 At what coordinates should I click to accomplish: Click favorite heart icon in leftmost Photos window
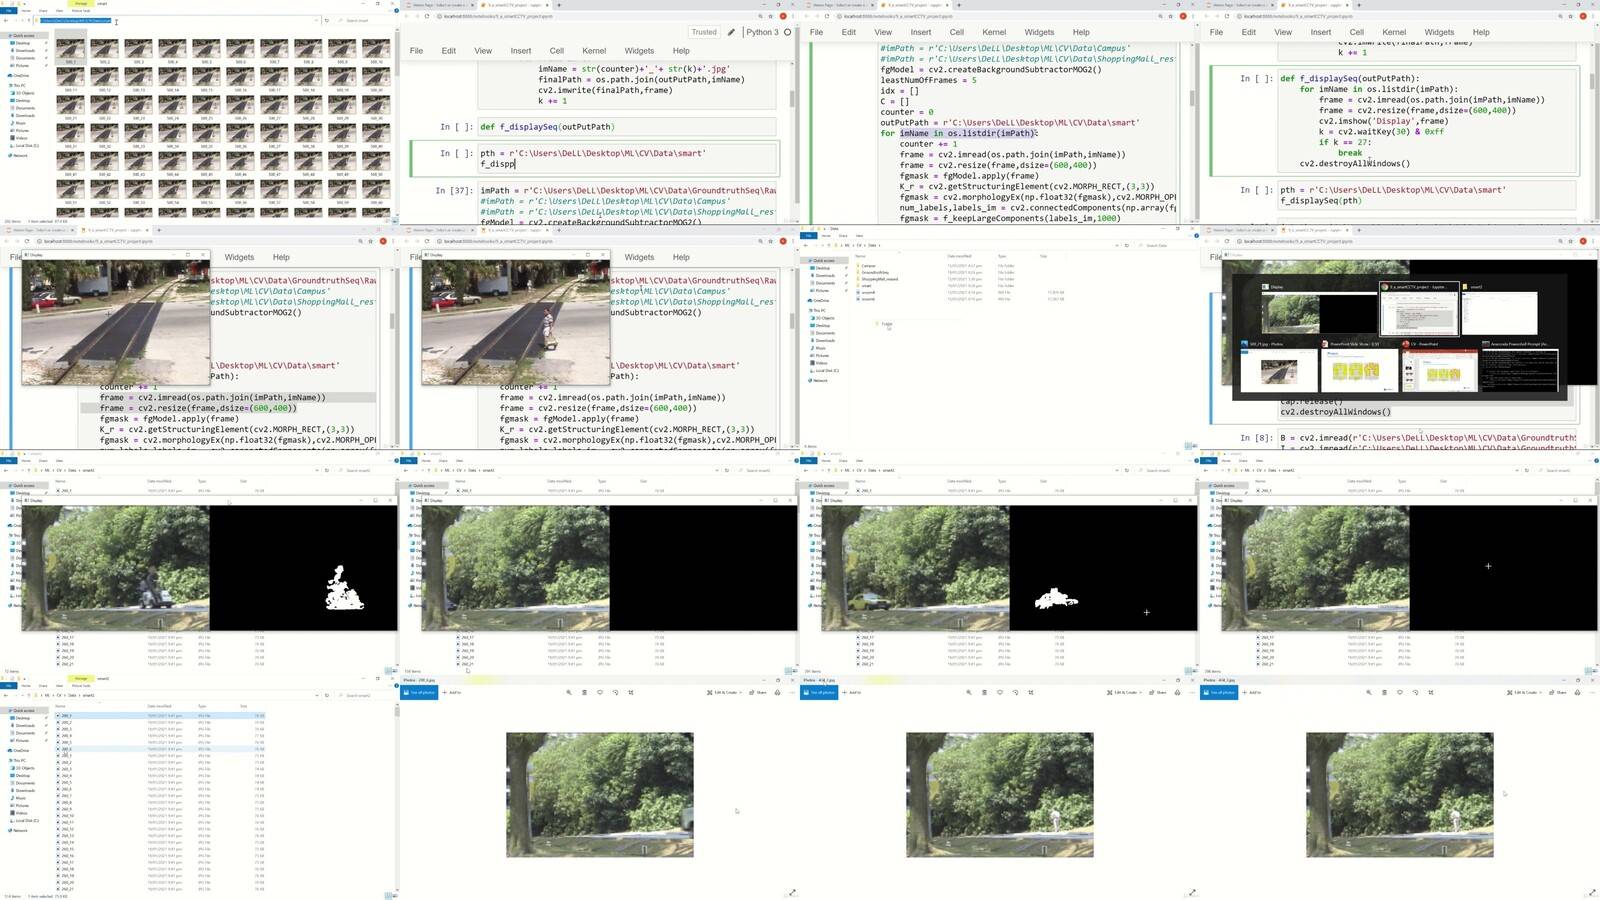pos(600,692)
